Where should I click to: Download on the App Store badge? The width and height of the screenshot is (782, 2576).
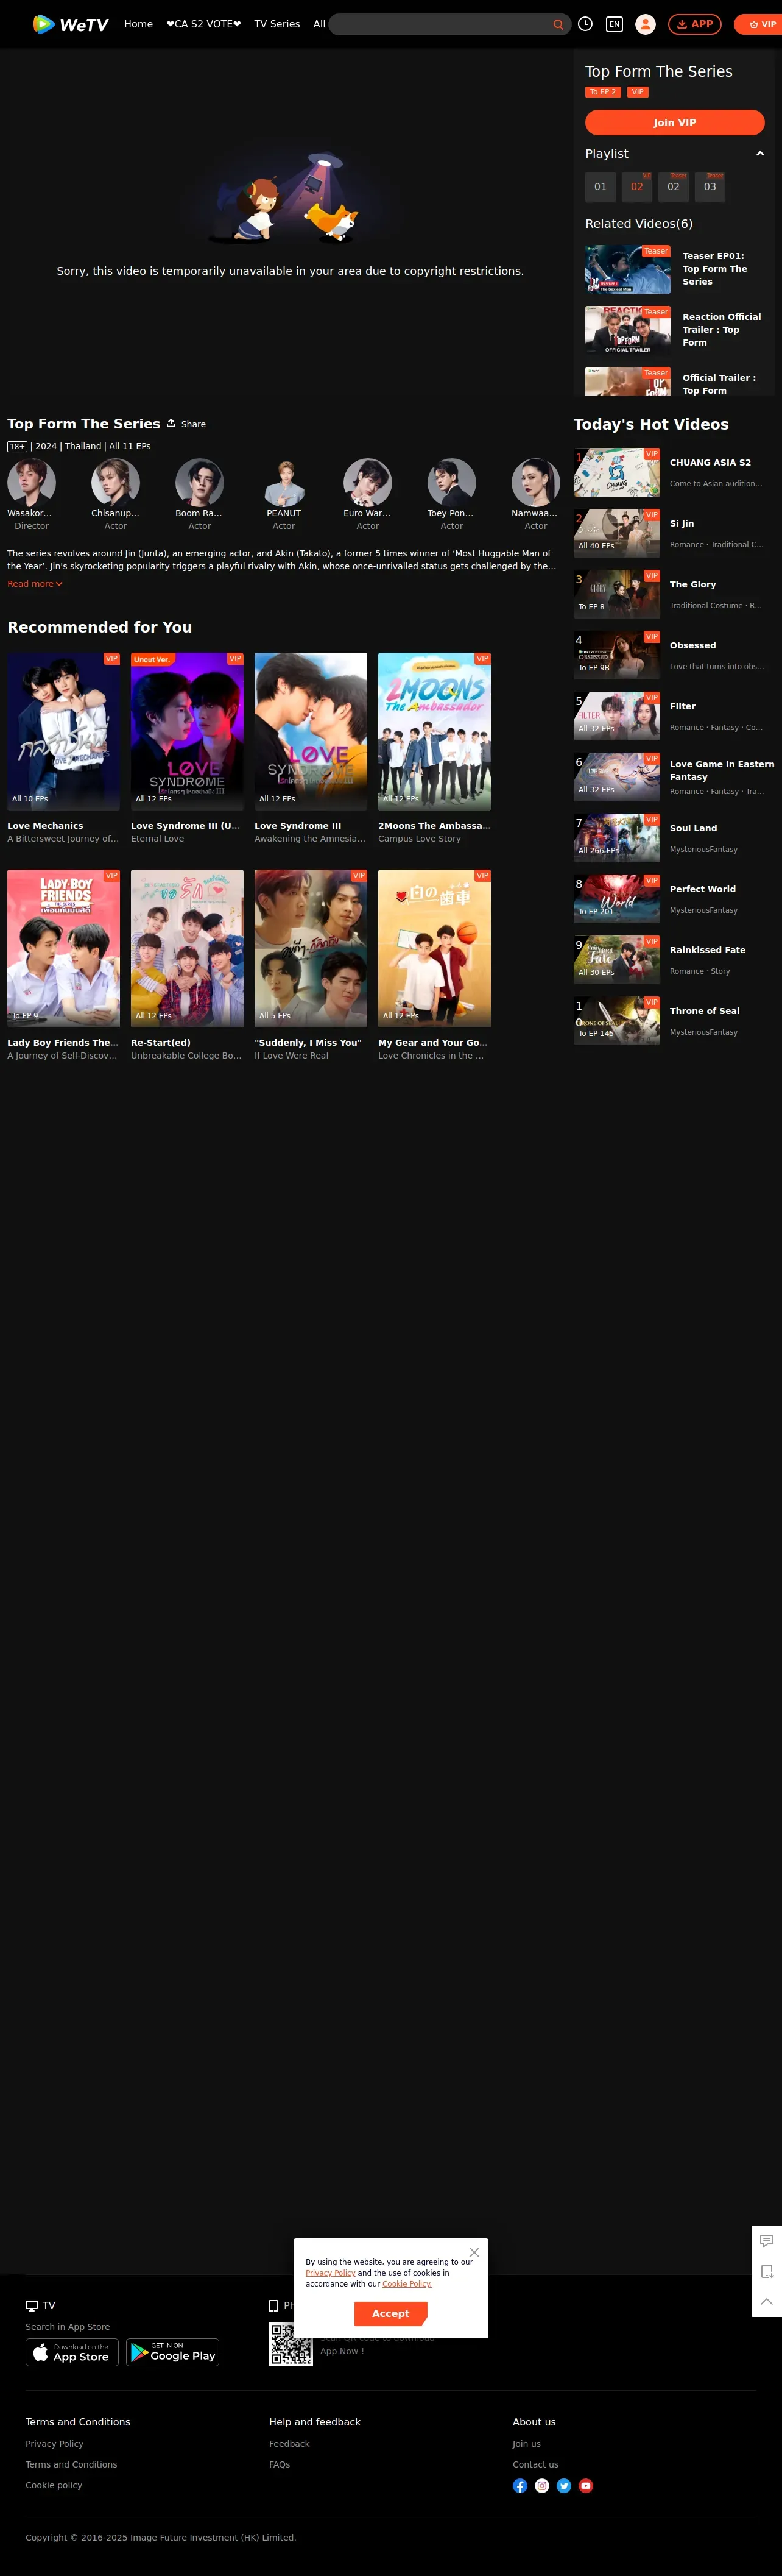pos(72,2352)
